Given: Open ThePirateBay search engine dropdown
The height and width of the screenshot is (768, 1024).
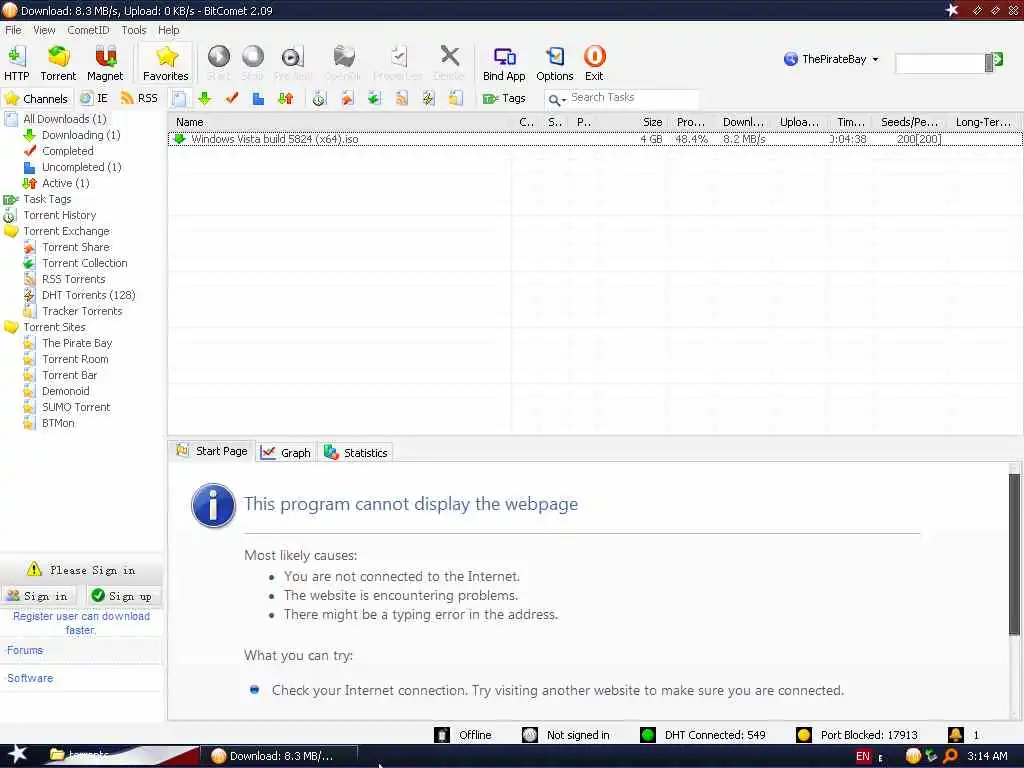Looking at the screenshot, I should tap(831, 59).
